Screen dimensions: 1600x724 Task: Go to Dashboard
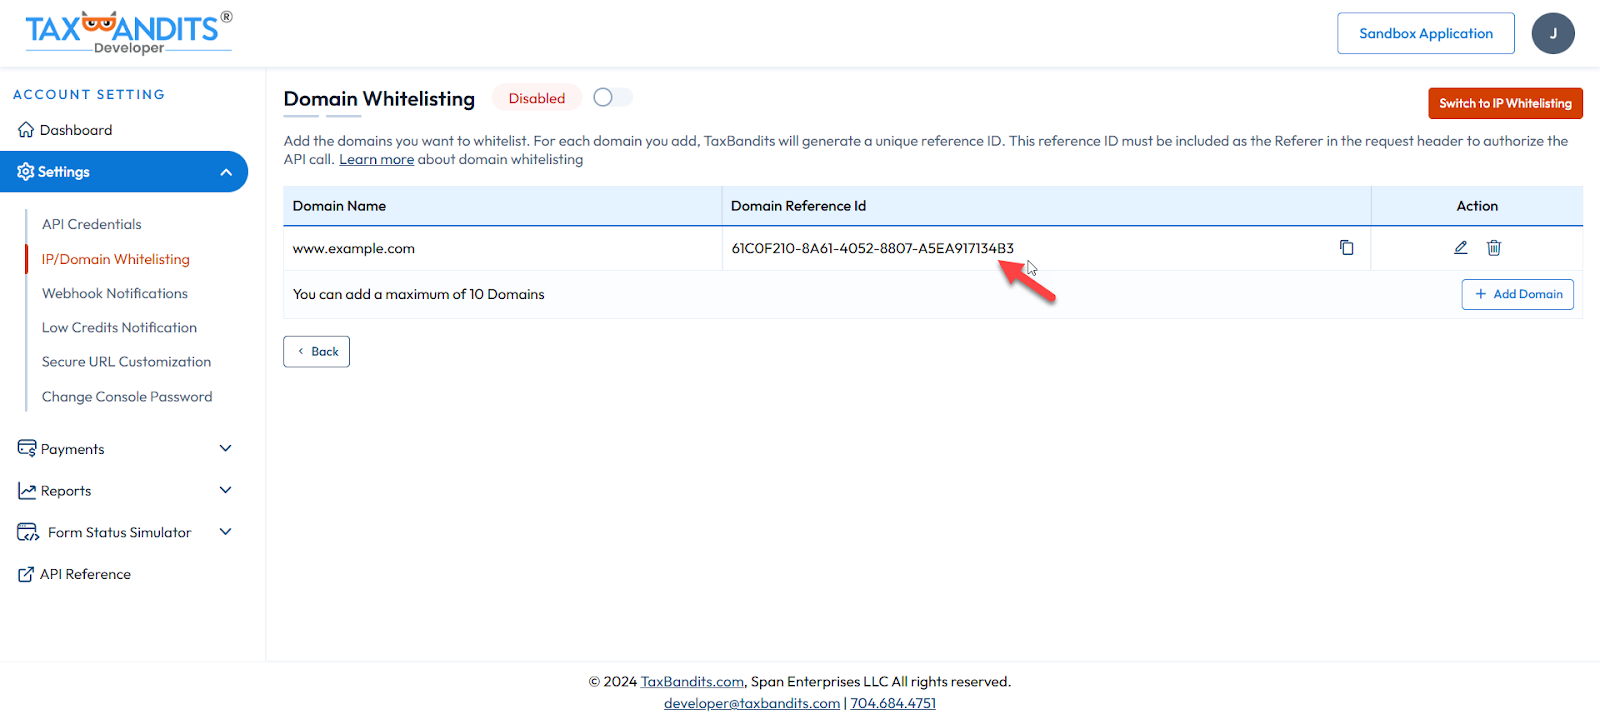coord(76,130)
